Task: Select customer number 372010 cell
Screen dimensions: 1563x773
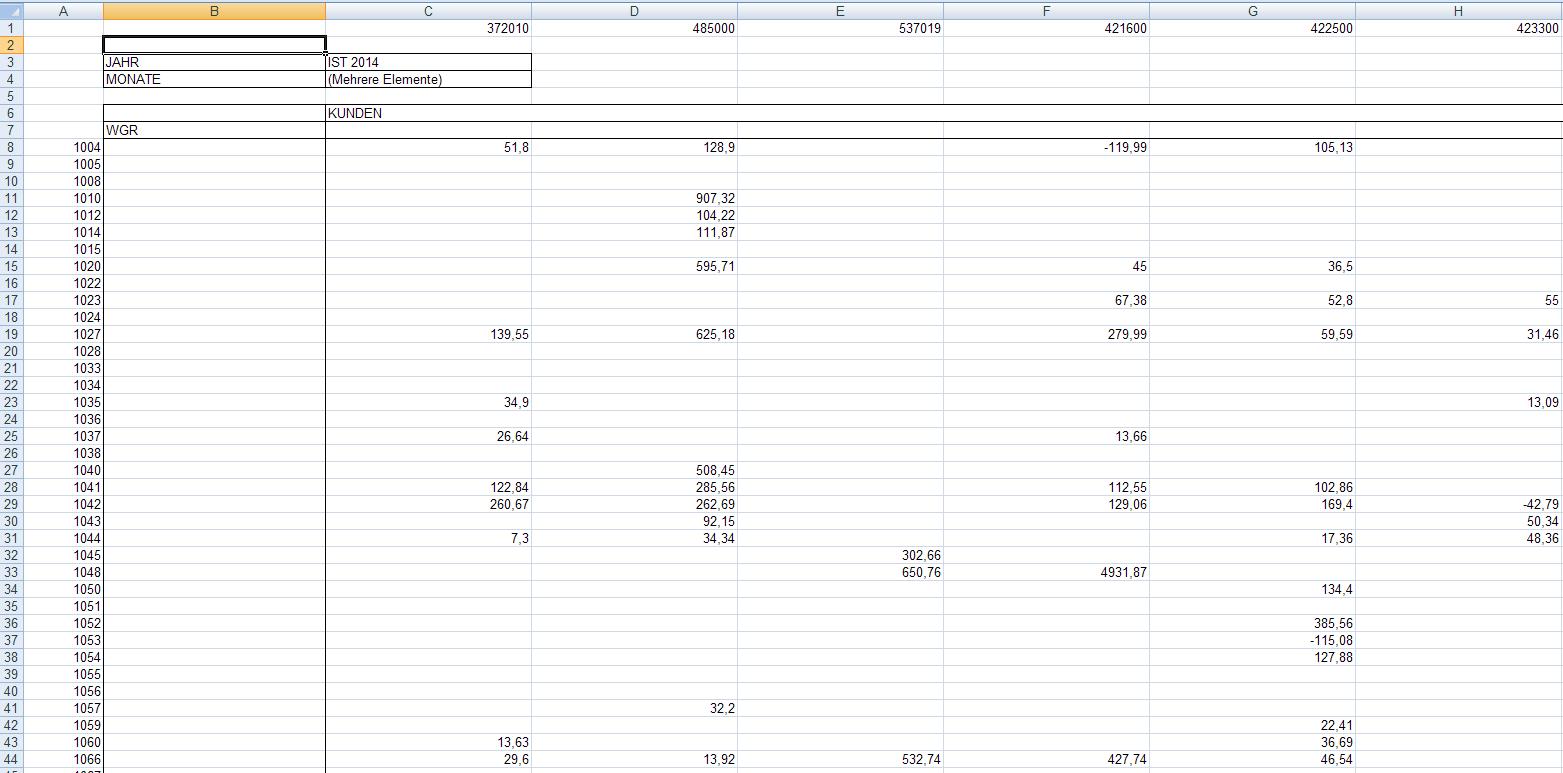Action: [428, 28]
